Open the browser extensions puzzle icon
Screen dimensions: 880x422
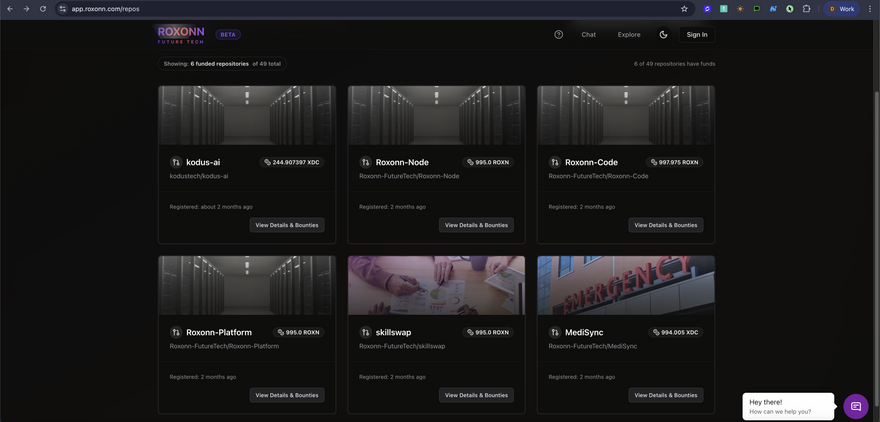(x=806, y=8)
